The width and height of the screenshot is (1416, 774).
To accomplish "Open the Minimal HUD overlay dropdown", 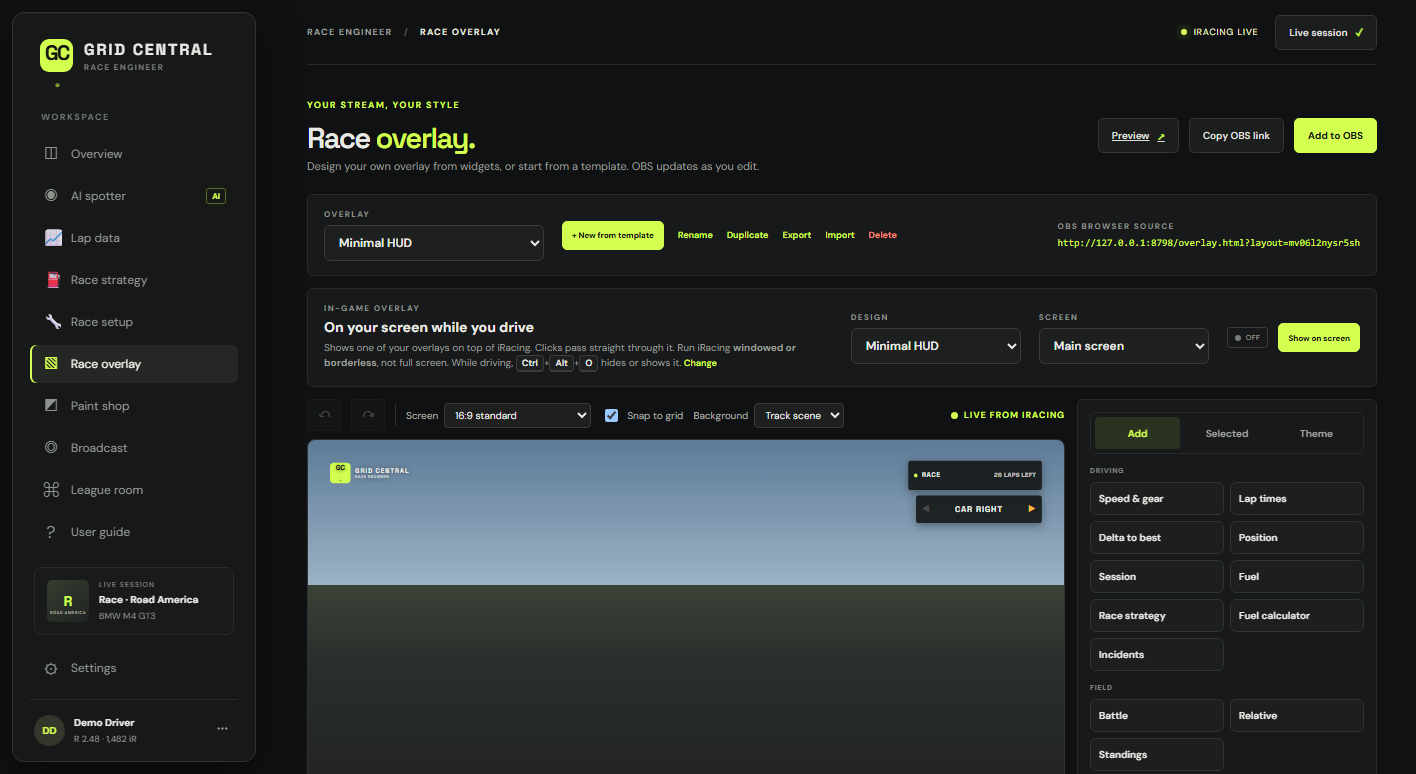I will pyautogui.click(x=434, y=243).
